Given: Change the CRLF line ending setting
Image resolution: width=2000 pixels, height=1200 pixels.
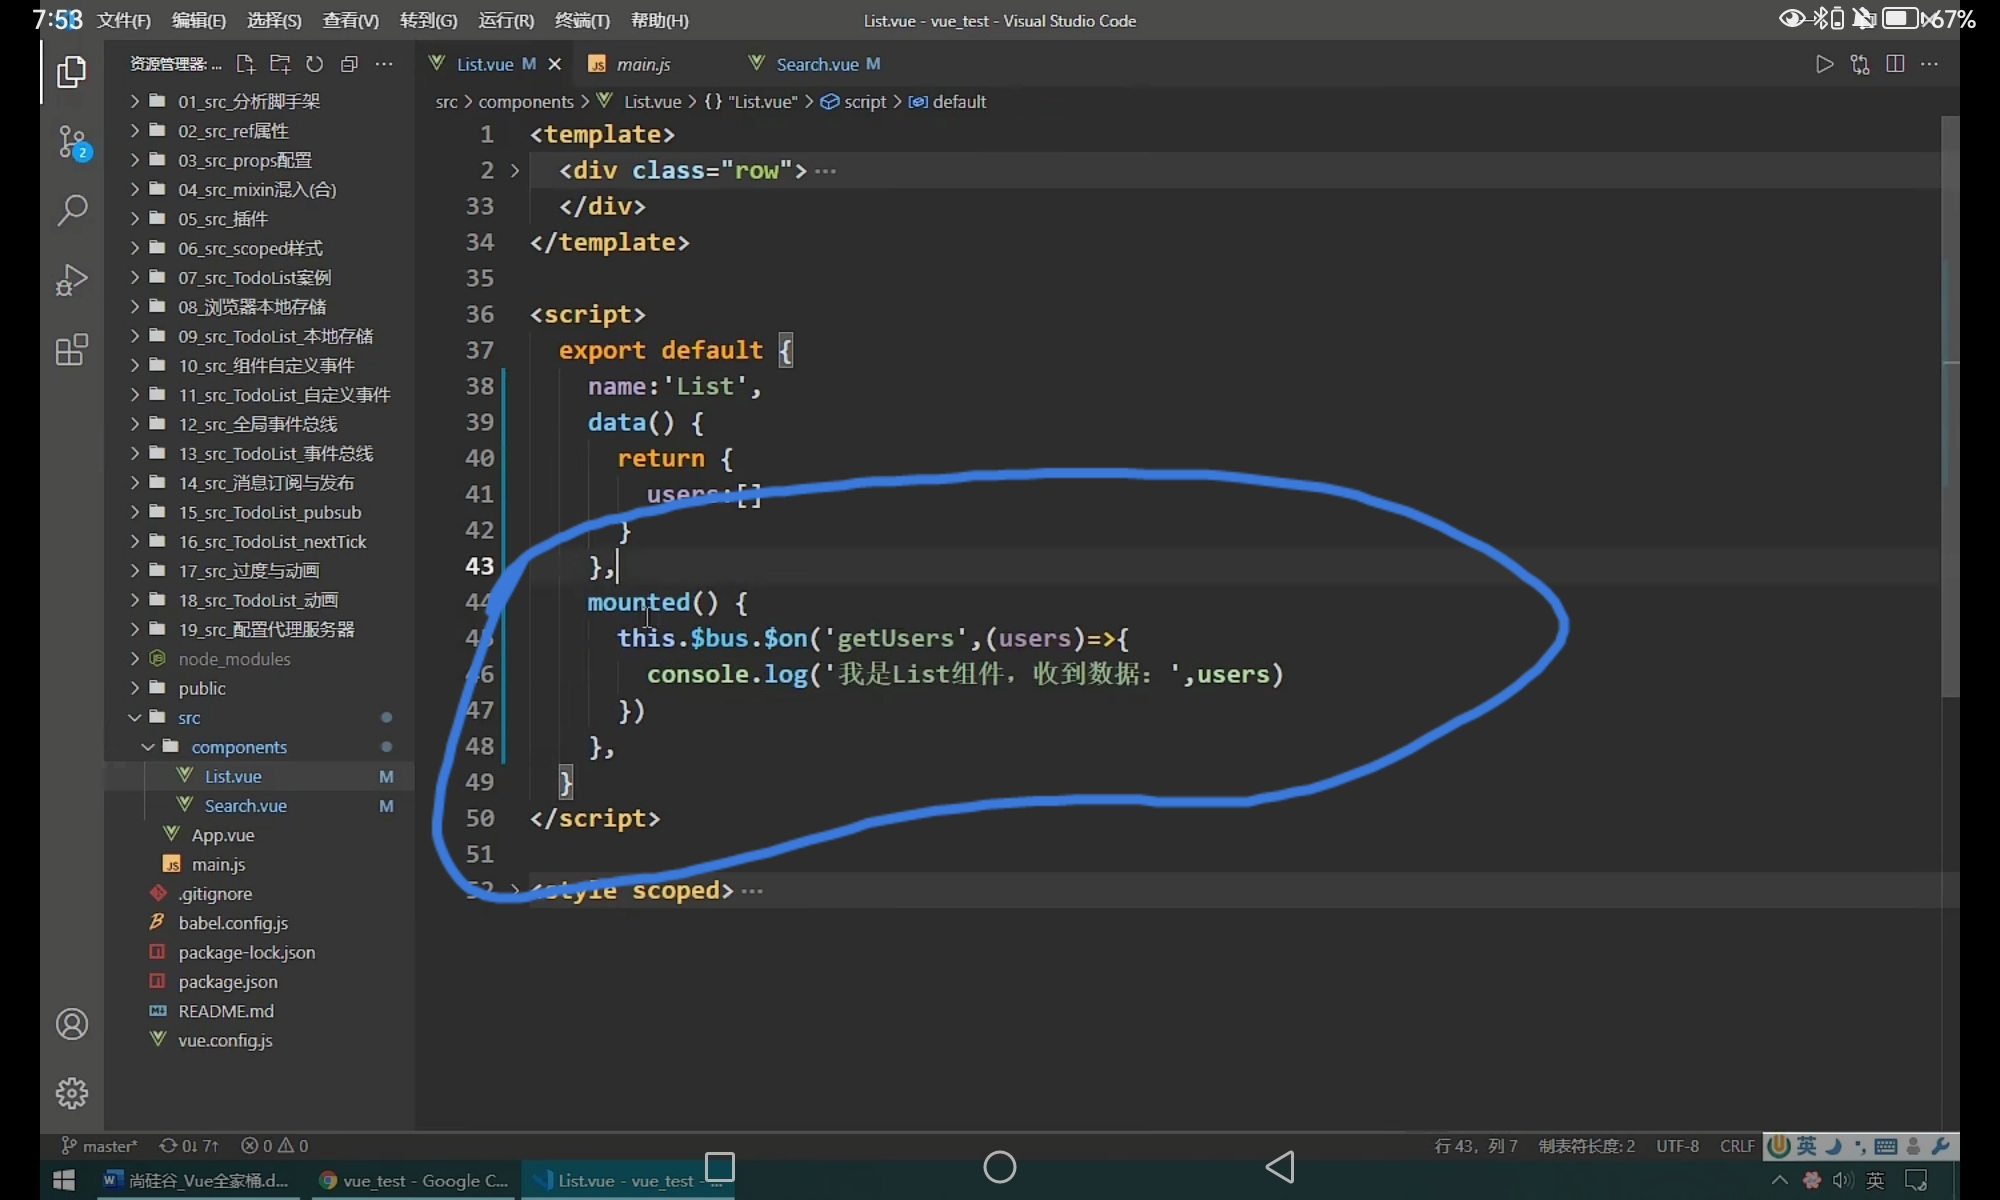Looking at the screenshot, I should coord(1737,1146).
